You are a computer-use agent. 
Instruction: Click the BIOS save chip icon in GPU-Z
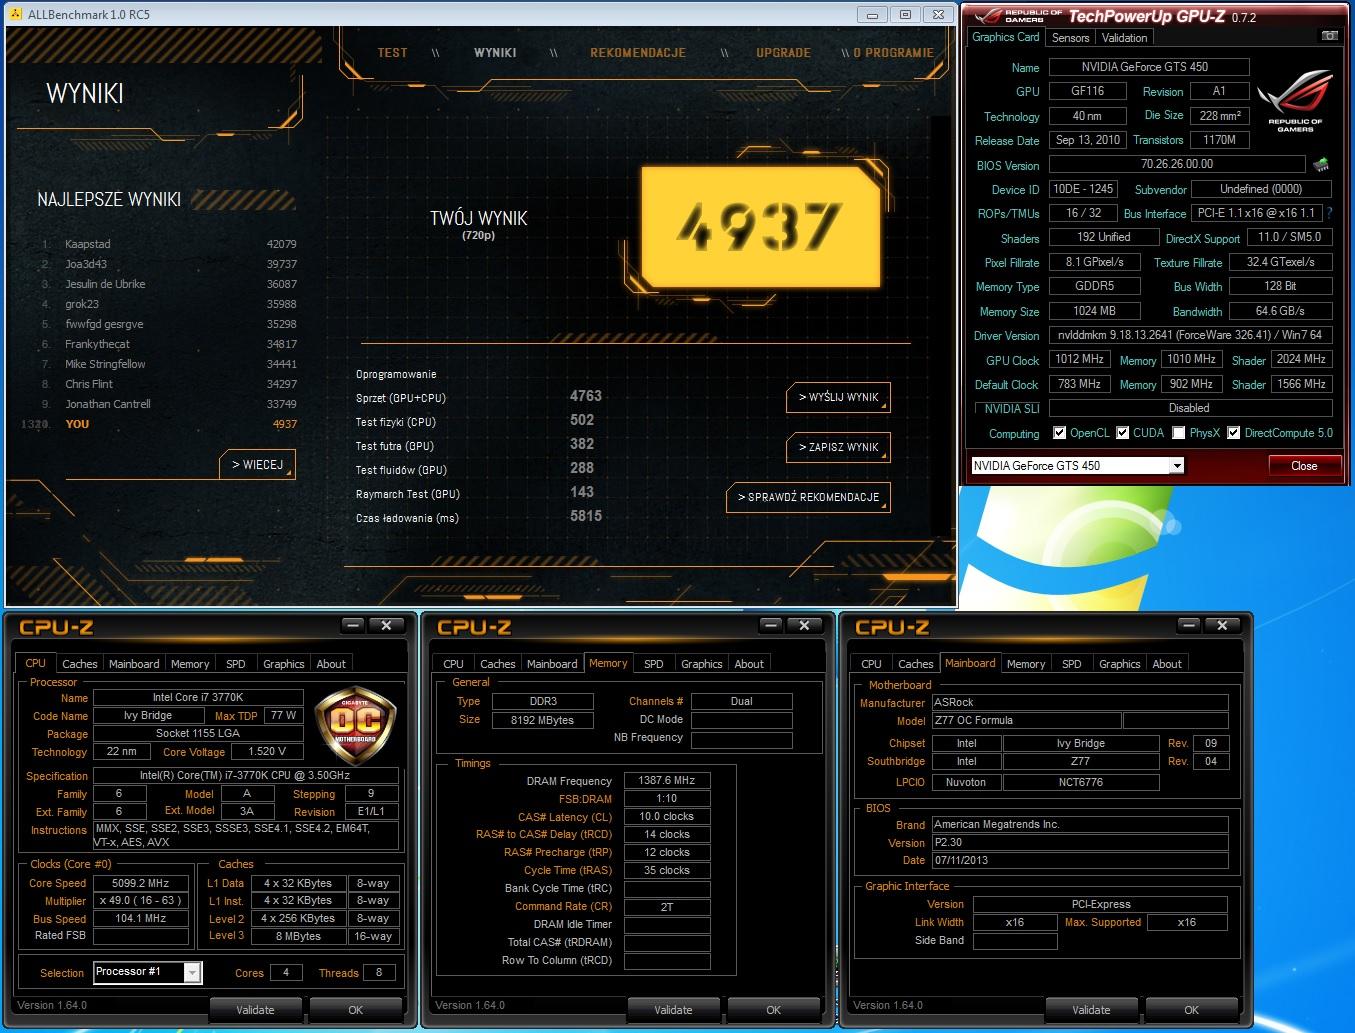[x=1321, y=165]
